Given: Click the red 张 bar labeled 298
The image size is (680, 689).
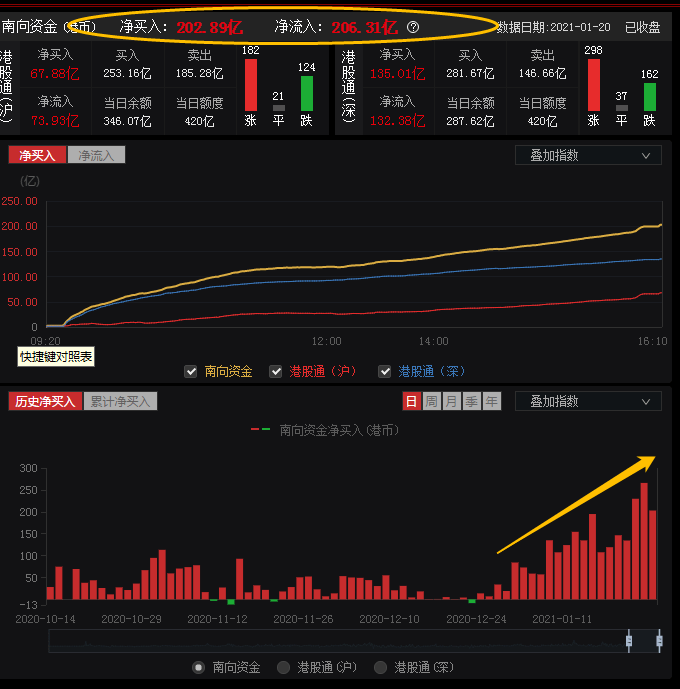Looking at the screenshot, I should (x=593, y=85).
